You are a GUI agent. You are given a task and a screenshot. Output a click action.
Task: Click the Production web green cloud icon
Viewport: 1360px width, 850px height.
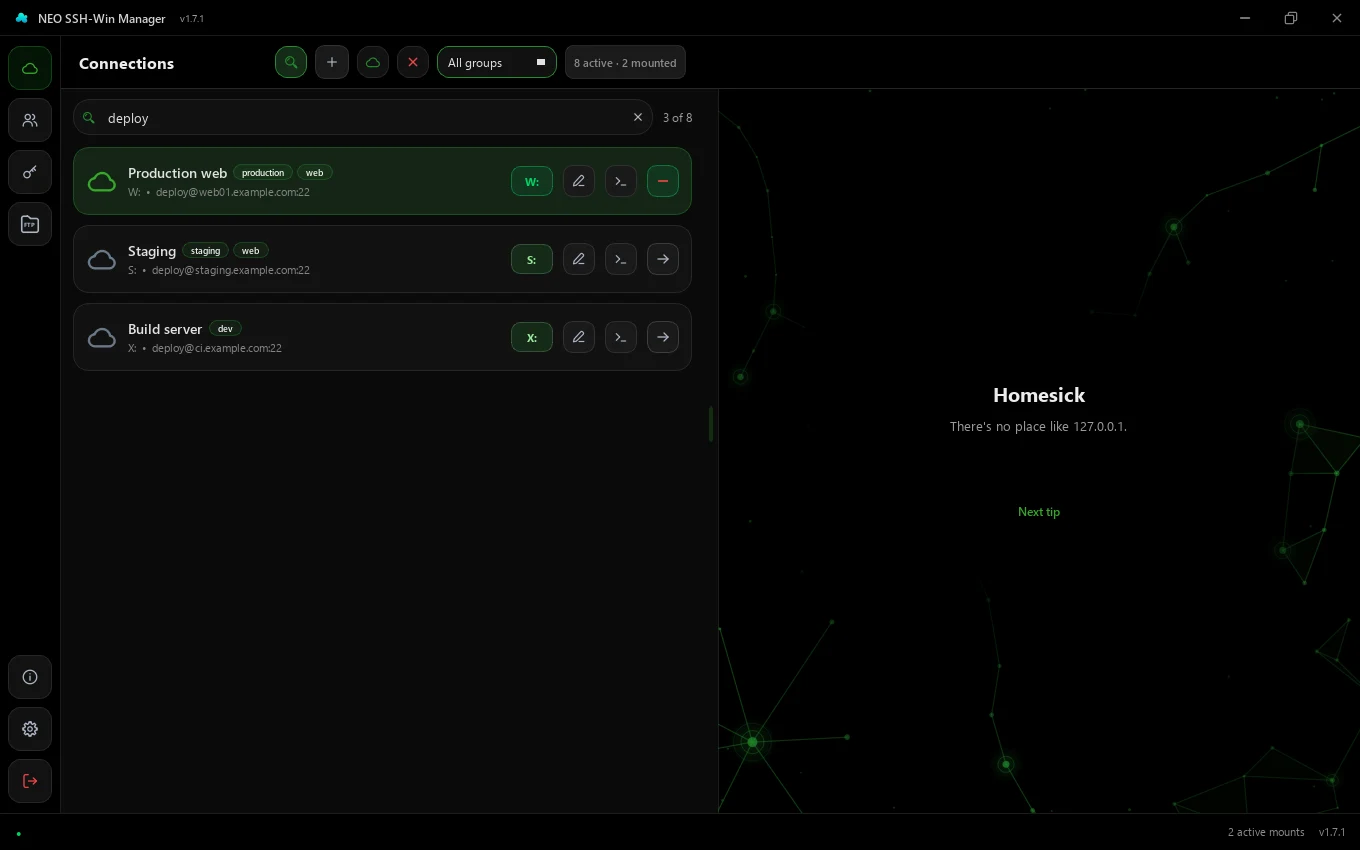tap(102, 181)
